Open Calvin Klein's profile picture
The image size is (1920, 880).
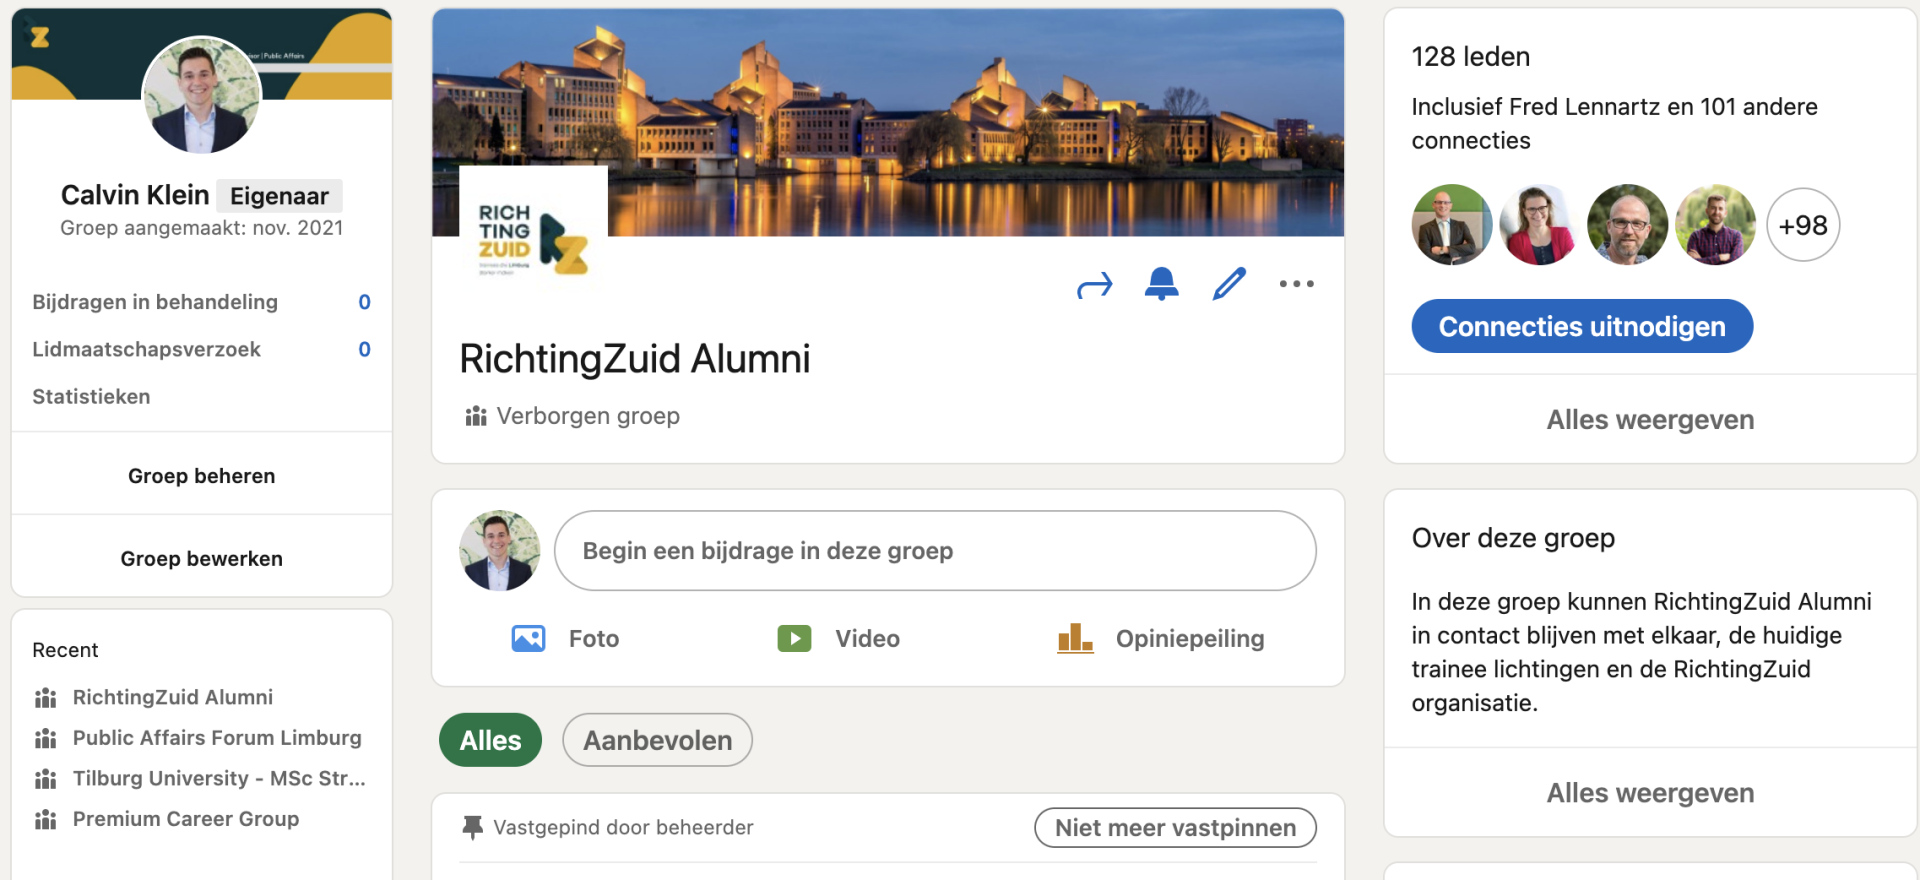coord(201,95)
